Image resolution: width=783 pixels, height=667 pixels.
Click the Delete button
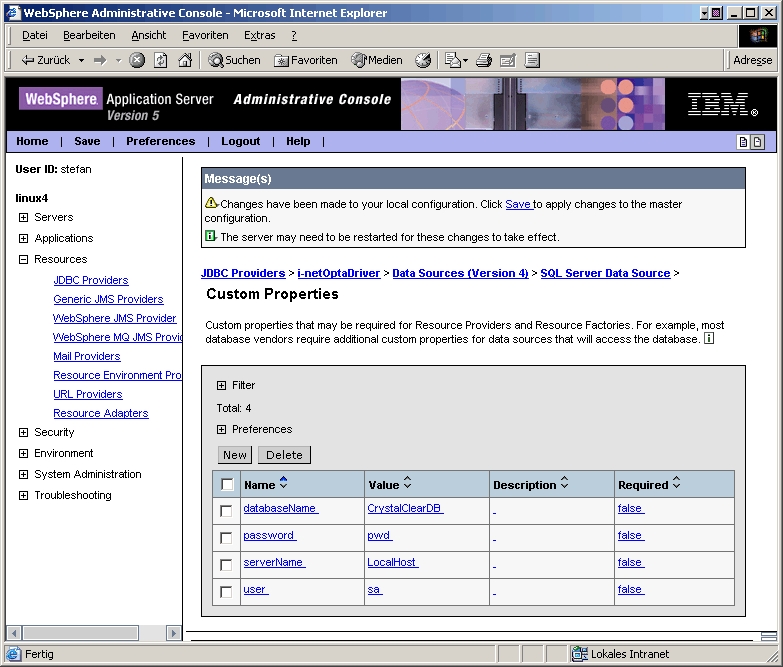284,455
